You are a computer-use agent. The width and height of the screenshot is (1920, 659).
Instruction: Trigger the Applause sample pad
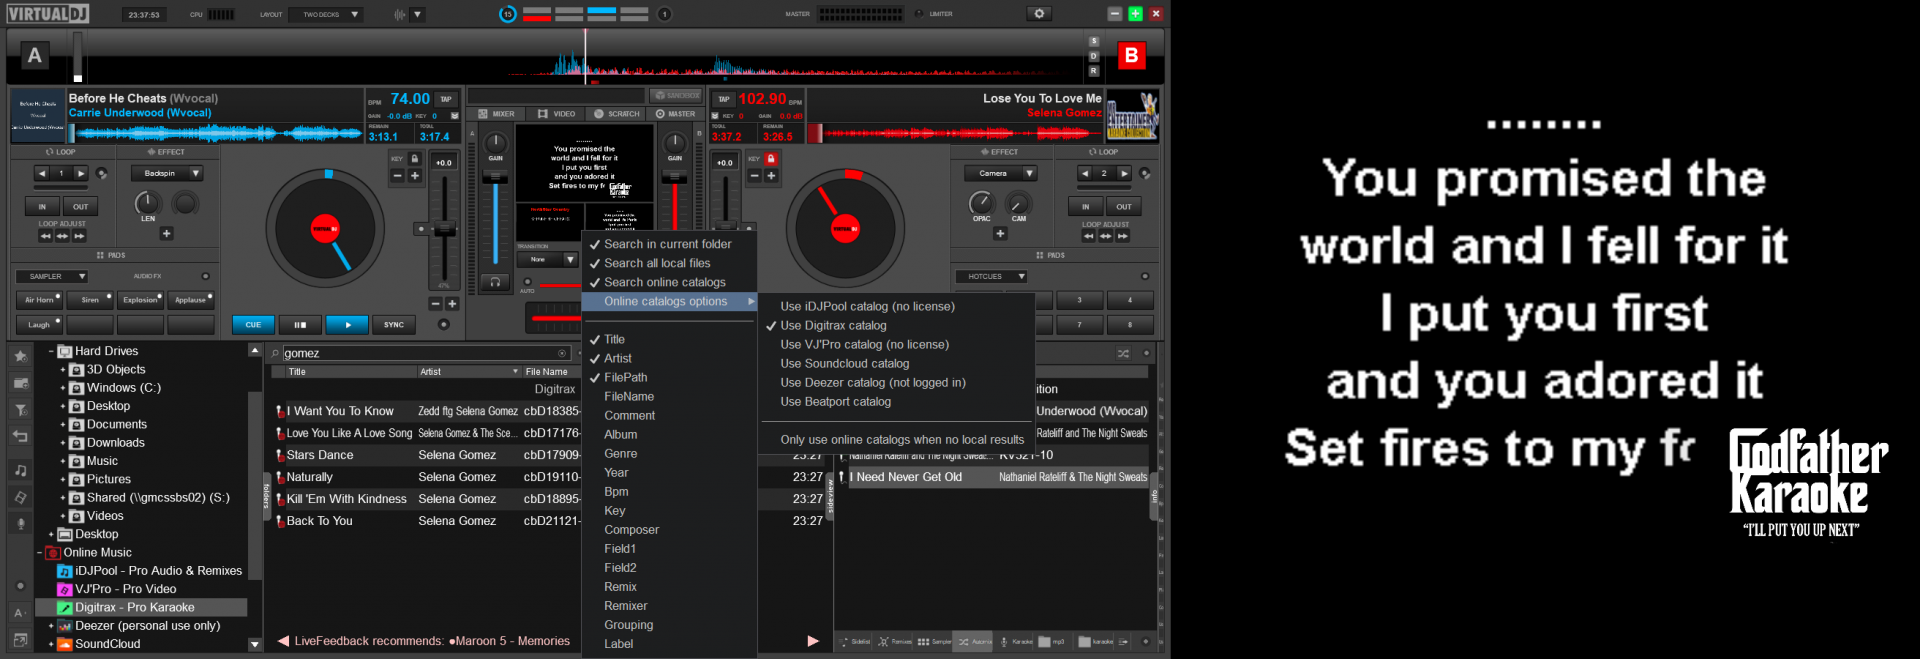[x=190, y=299]
